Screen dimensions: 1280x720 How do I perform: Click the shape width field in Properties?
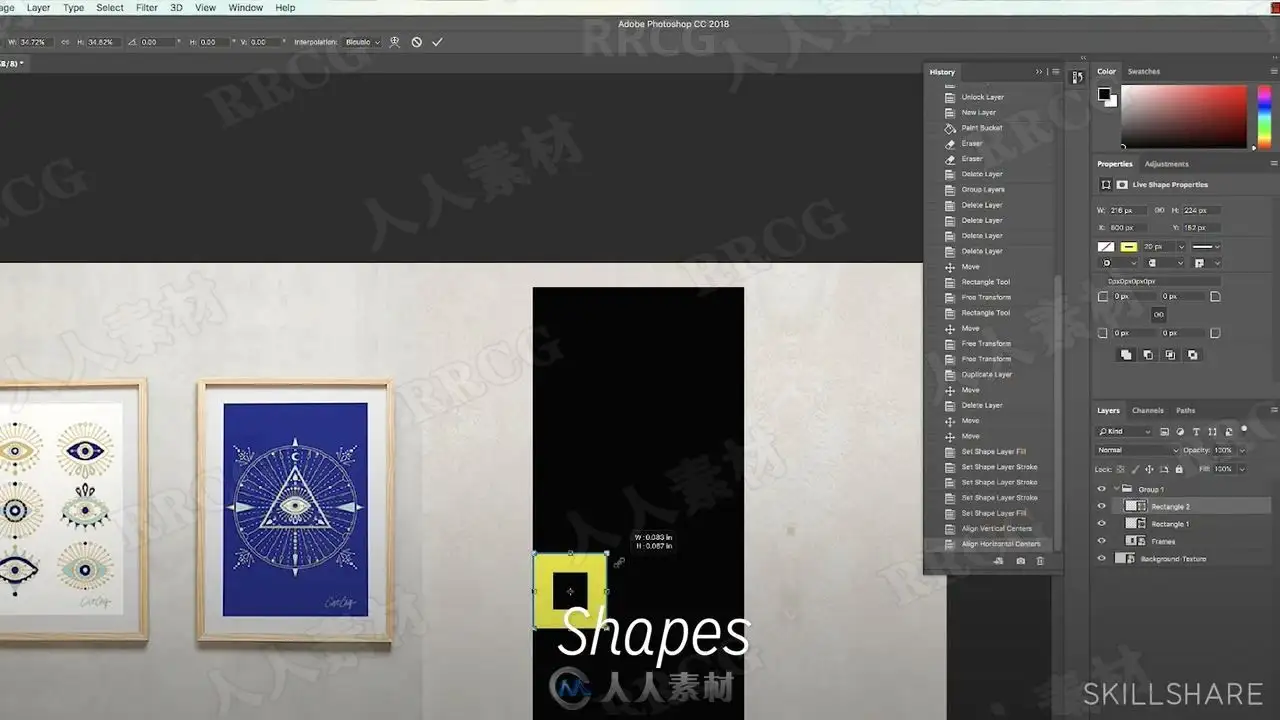click(x=1128, y=210)
